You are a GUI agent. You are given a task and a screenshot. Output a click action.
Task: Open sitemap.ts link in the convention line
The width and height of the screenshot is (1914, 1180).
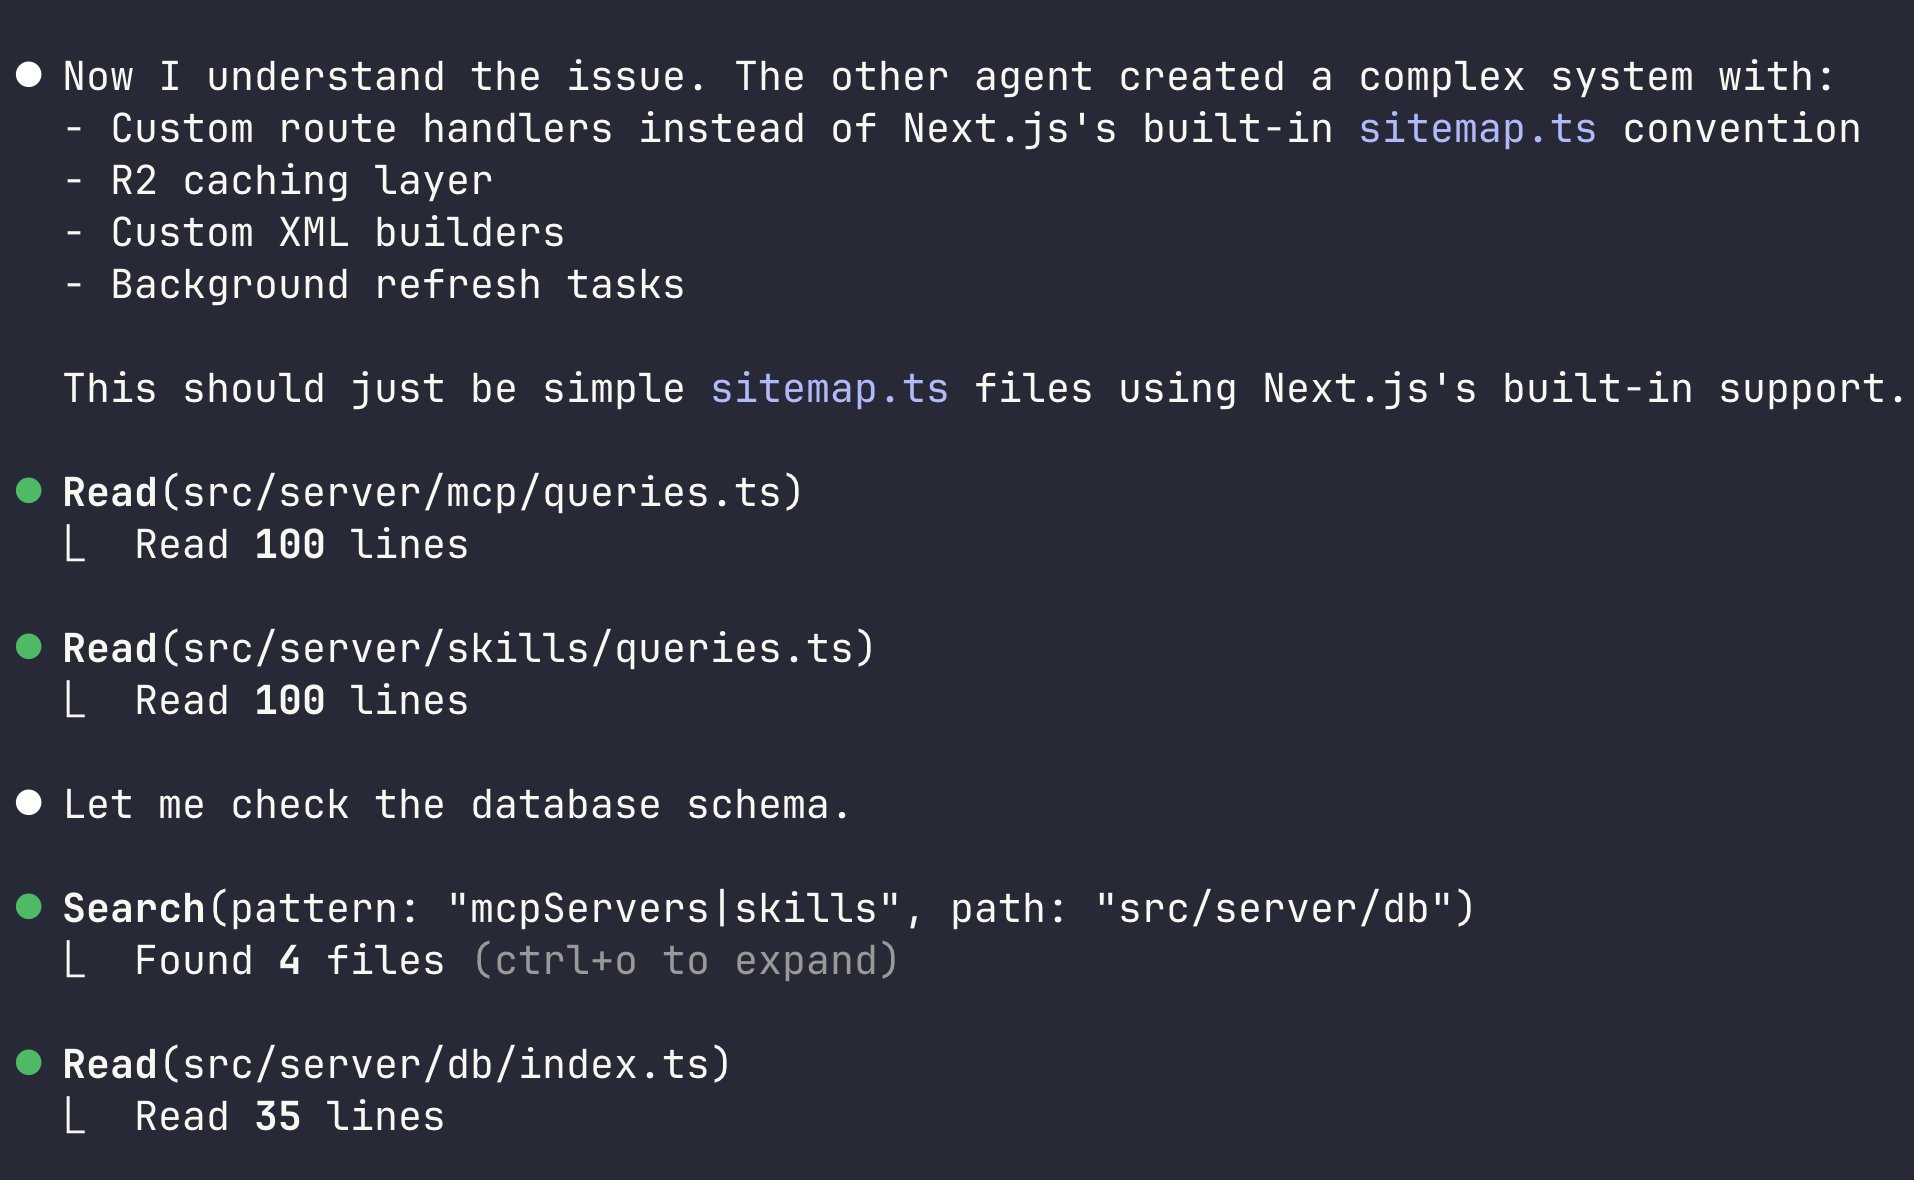(x=1477, y=129)
